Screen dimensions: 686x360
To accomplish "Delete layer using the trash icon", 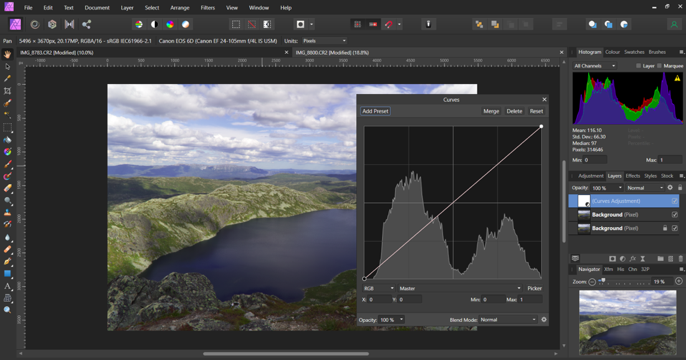I will (x=680, y=259).
